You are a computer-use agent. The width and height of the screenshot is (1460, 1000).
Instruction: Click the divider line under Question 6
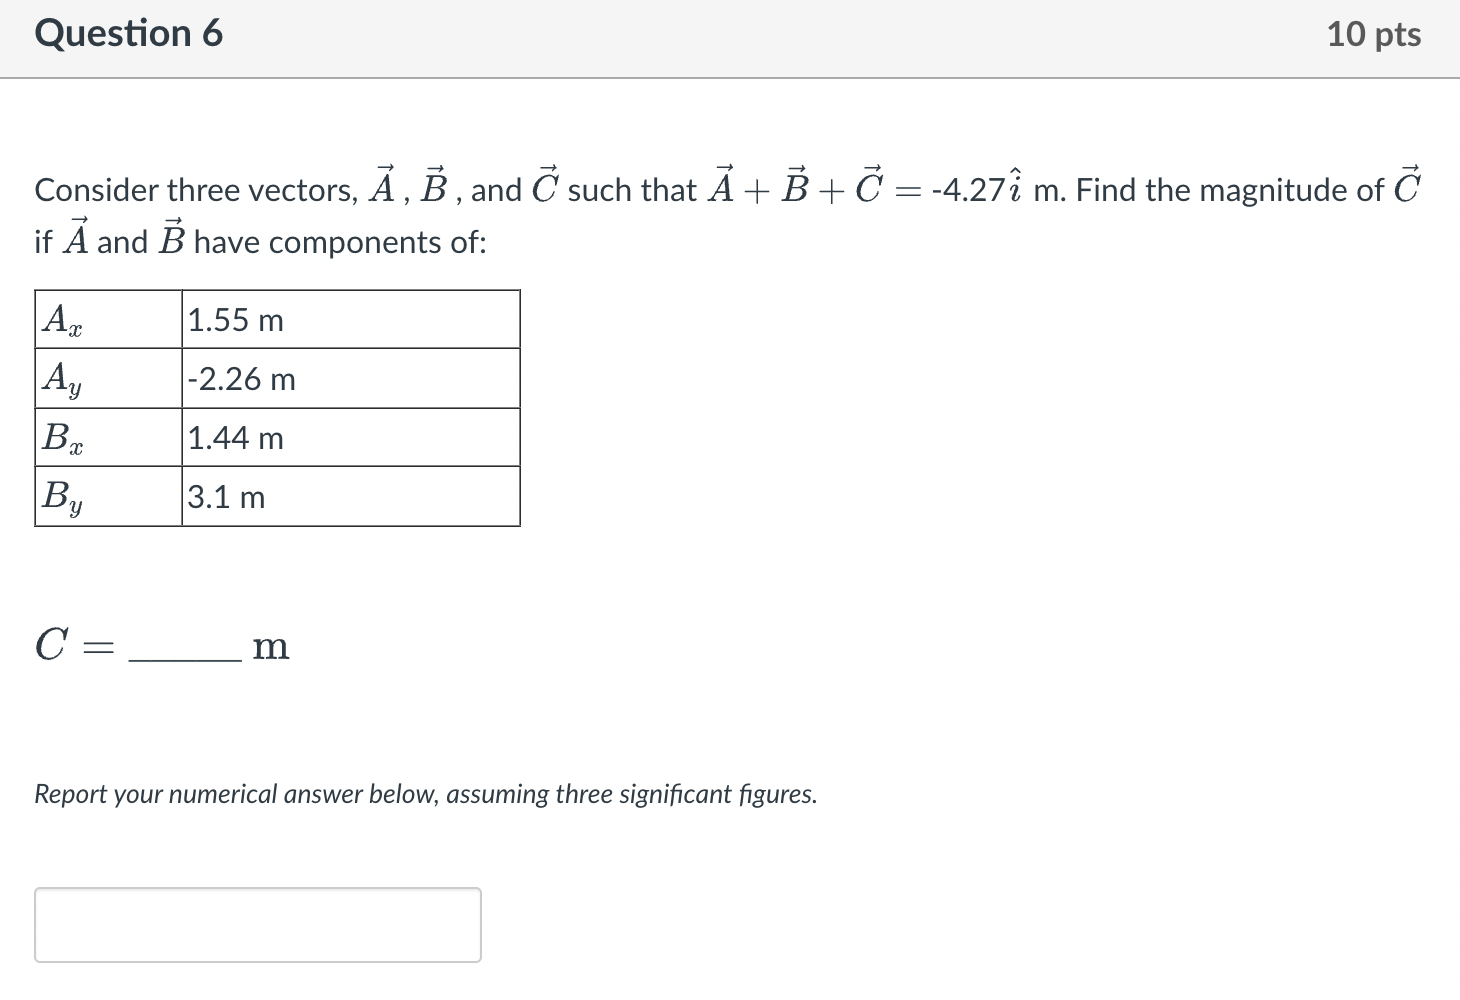pyautogui.click(x=730, y=74)
